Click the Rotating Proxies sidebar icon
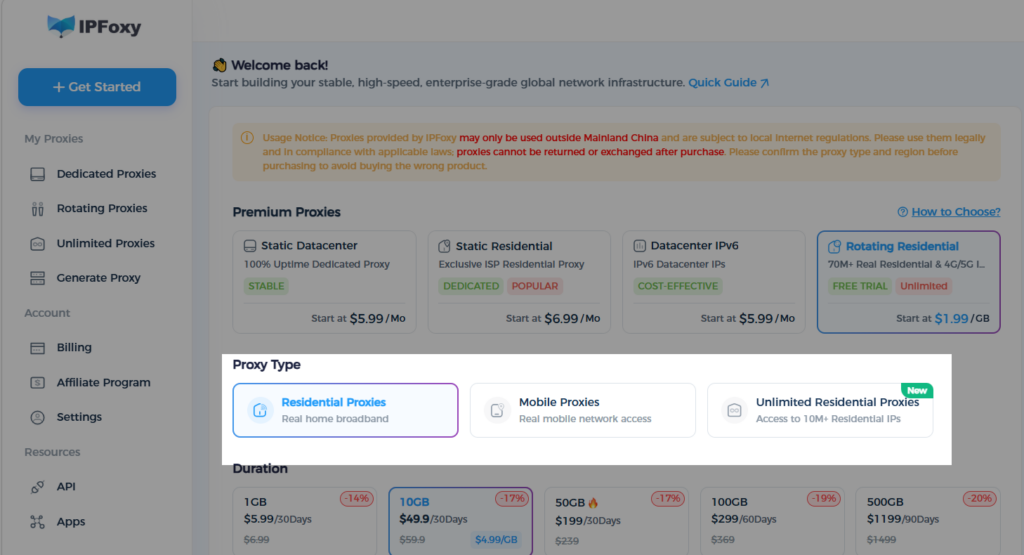Image resolution: width=1024 pixels, height=555 pixels. click(38, 209)
